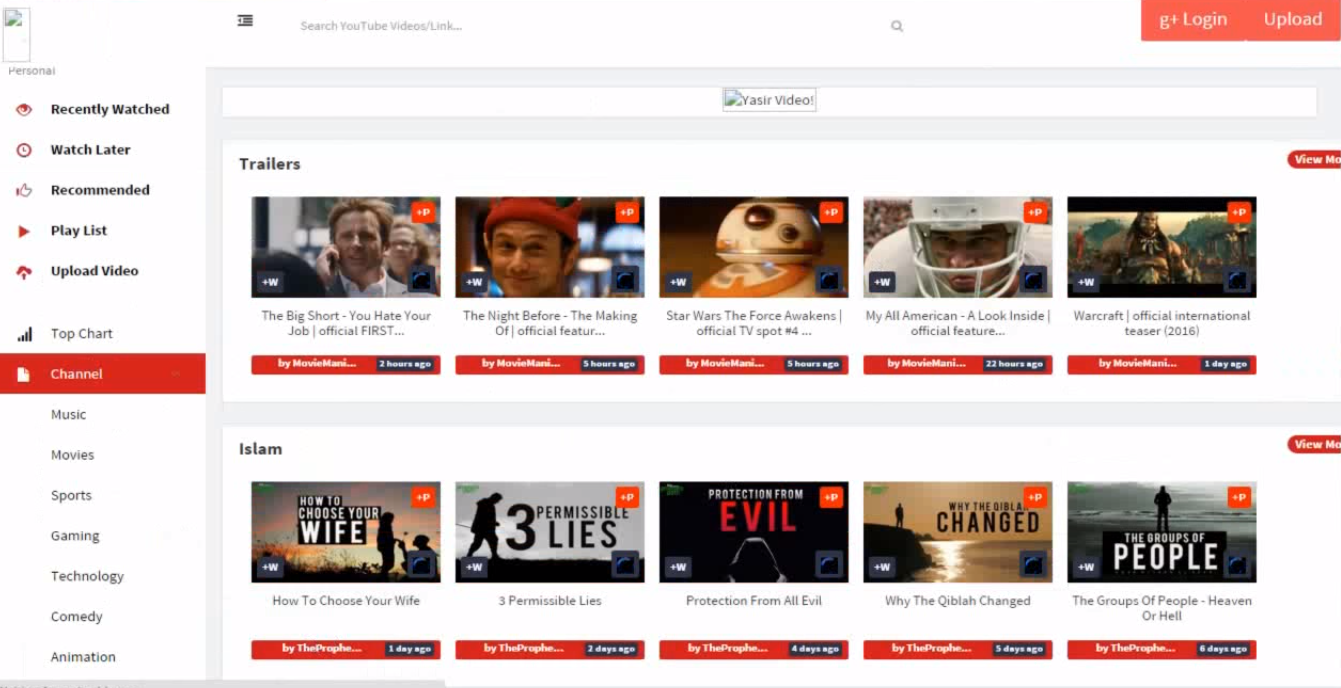The width and height of the screenshot is (1341, 688).
Task: Click the magnifier search icon
Action: pyautogui.click(x=897, y=27)
